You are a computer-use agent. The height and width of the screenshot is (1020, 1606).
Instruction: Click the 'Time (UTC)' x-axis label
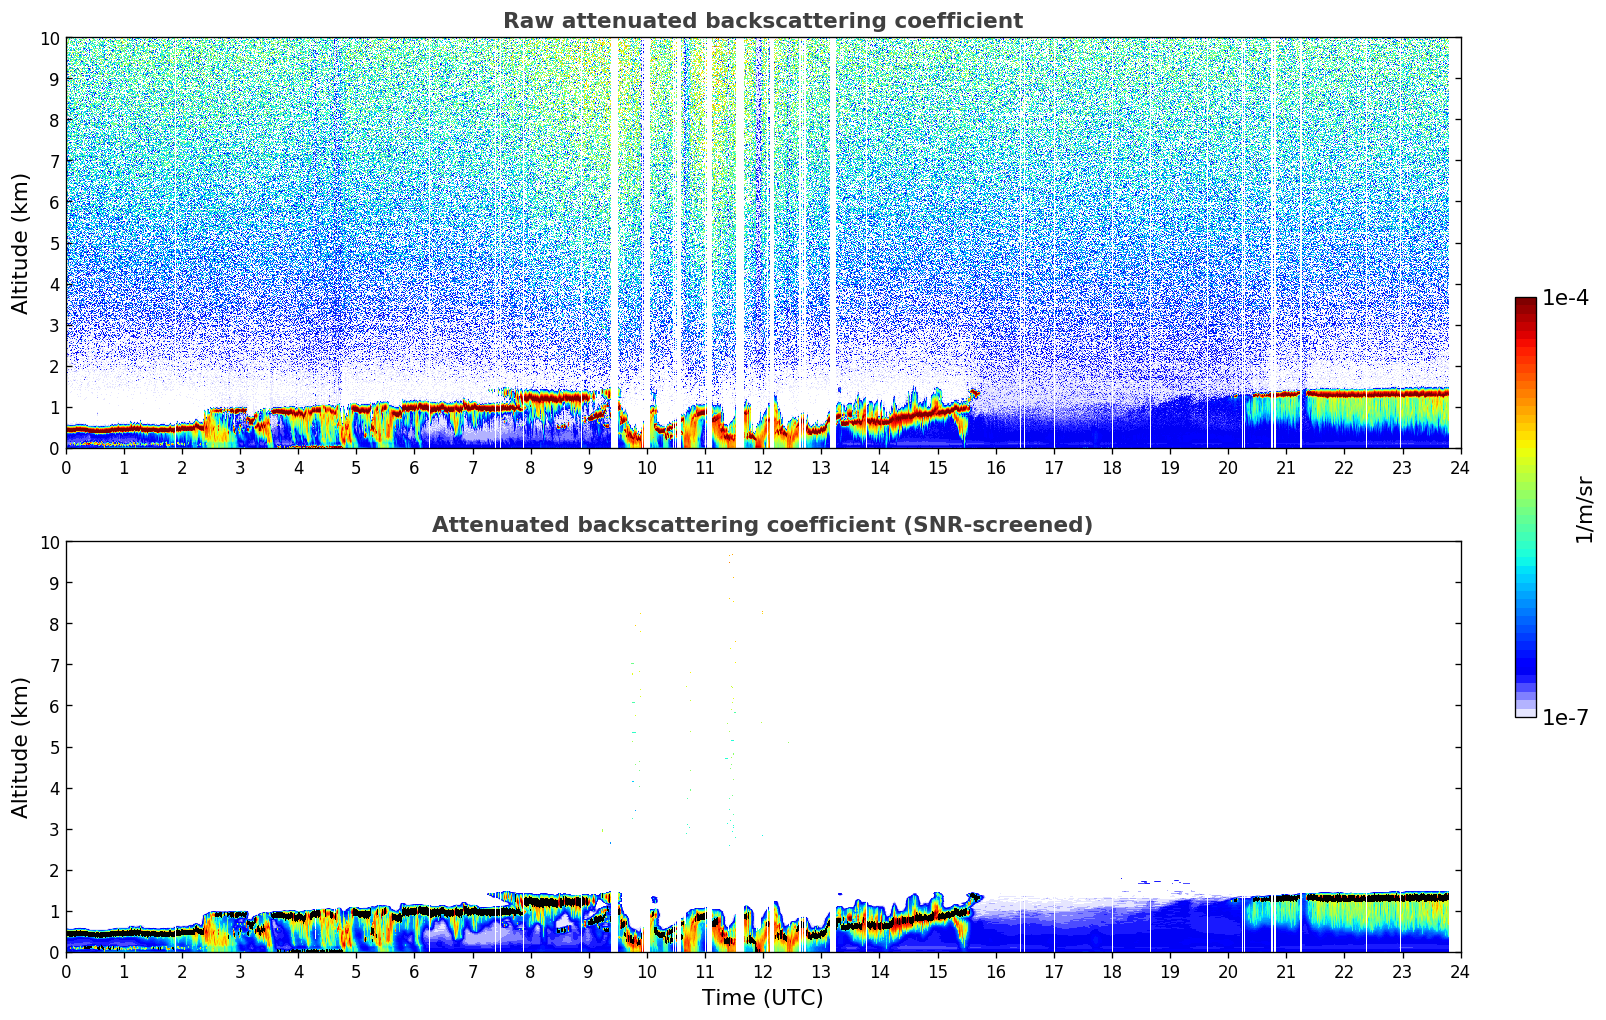pyautogui.click(x=762, y=998)
